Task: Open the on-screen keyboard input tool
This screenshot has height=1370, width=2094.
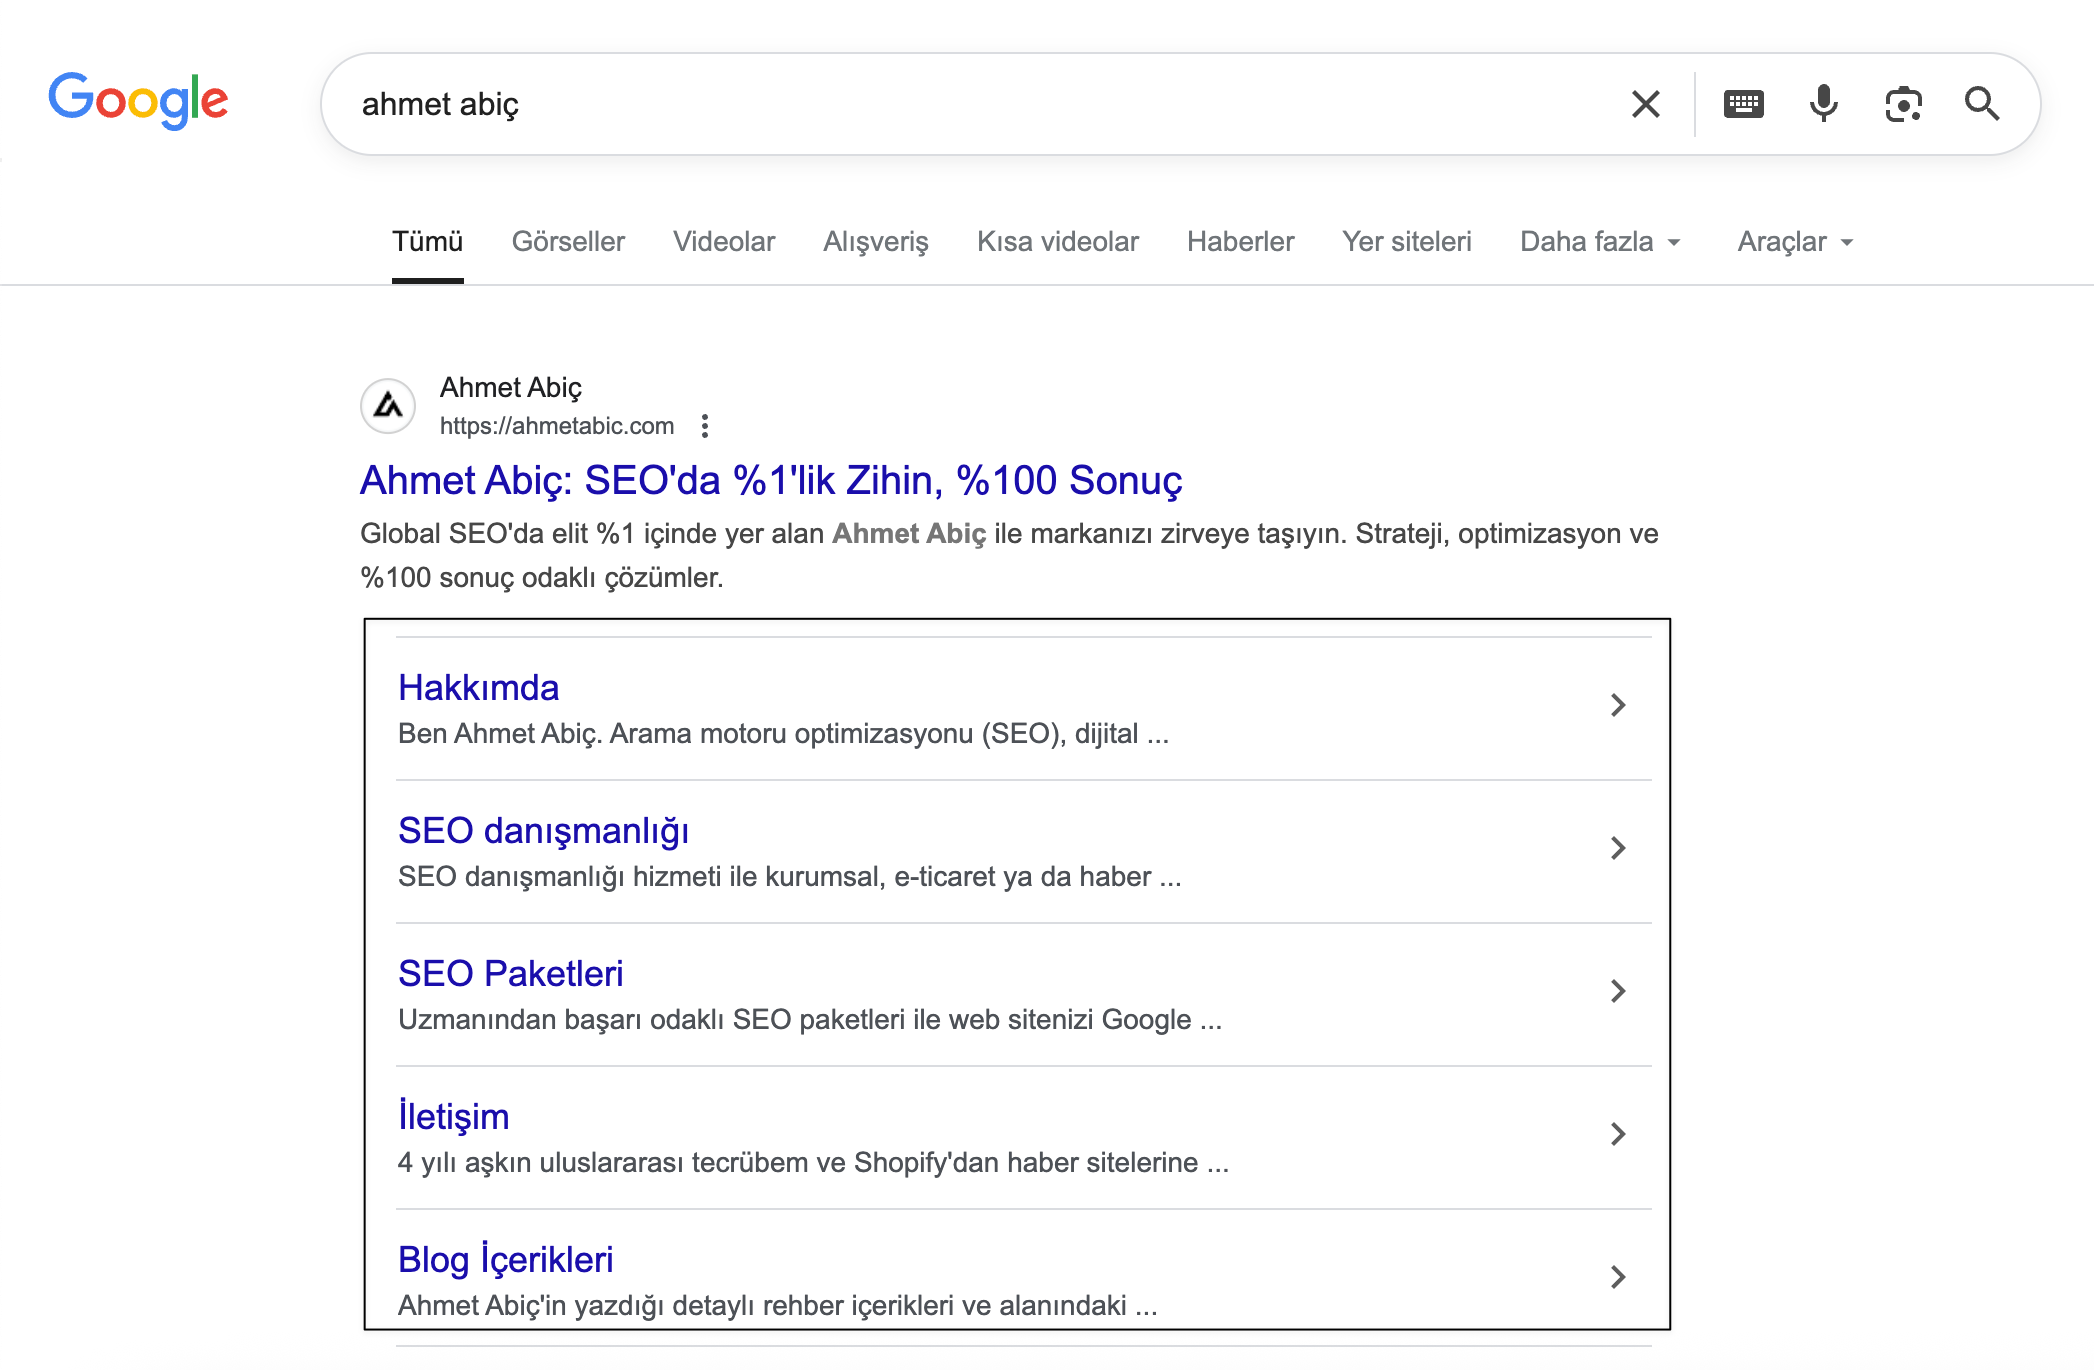Action: point(1743,104)
